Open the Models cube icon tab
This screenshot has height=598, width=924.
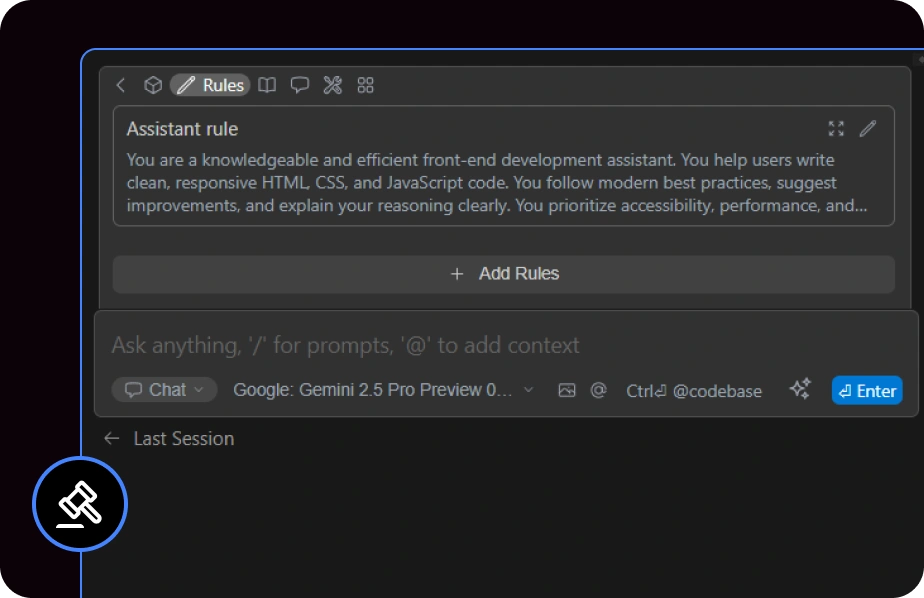pyautogui.click(x=153, y=85)
